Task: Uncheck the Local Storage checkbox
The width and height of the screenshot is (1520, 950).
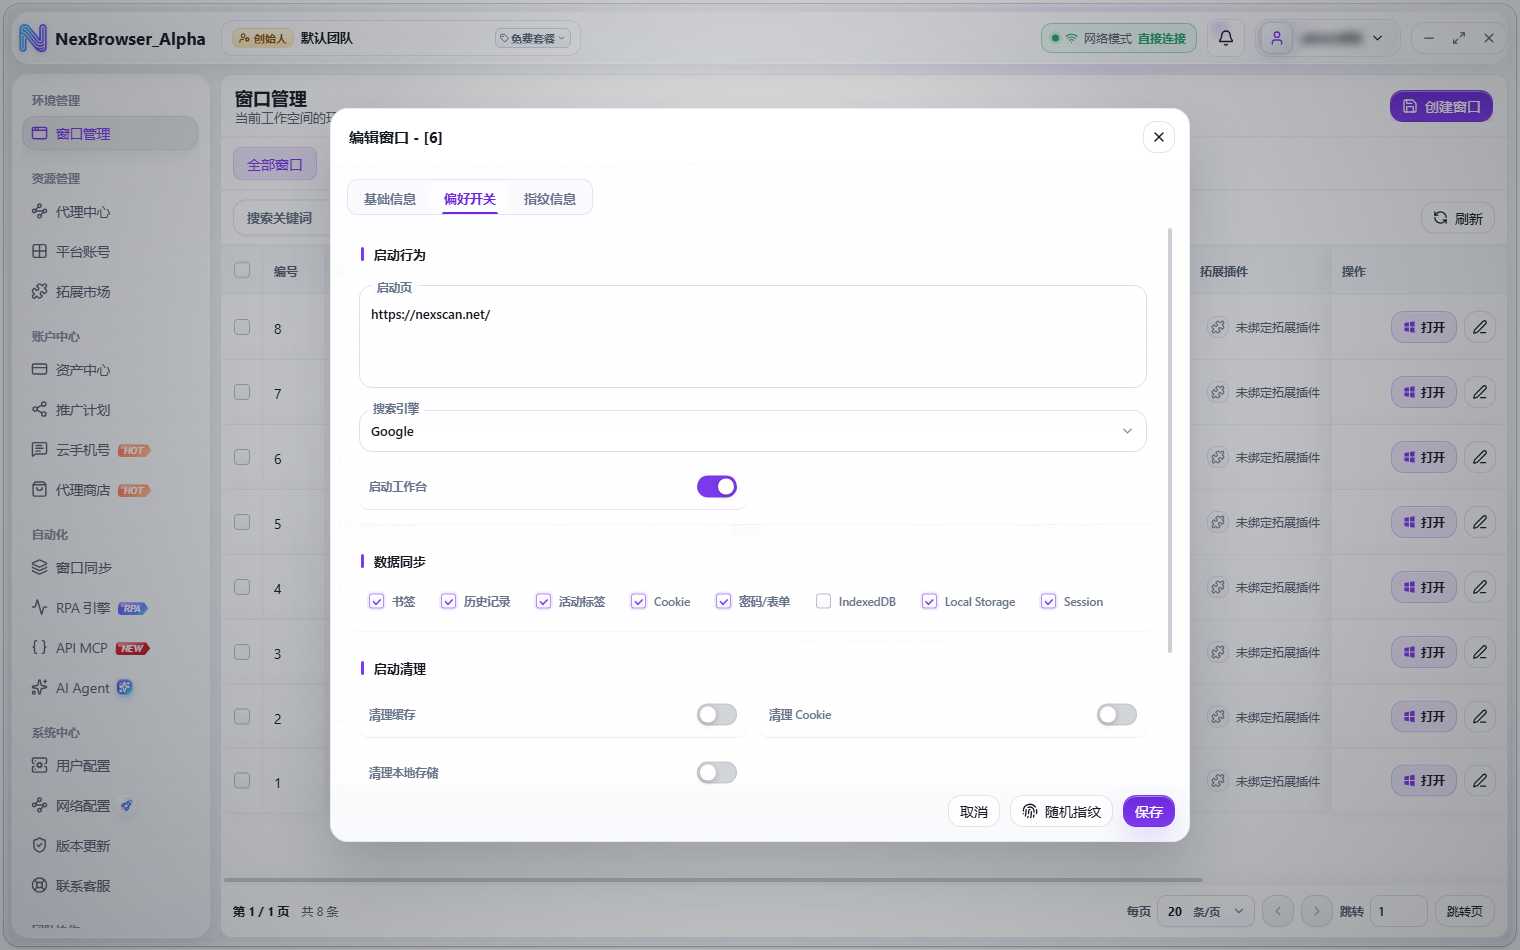Action: click(x=929, y=601)
